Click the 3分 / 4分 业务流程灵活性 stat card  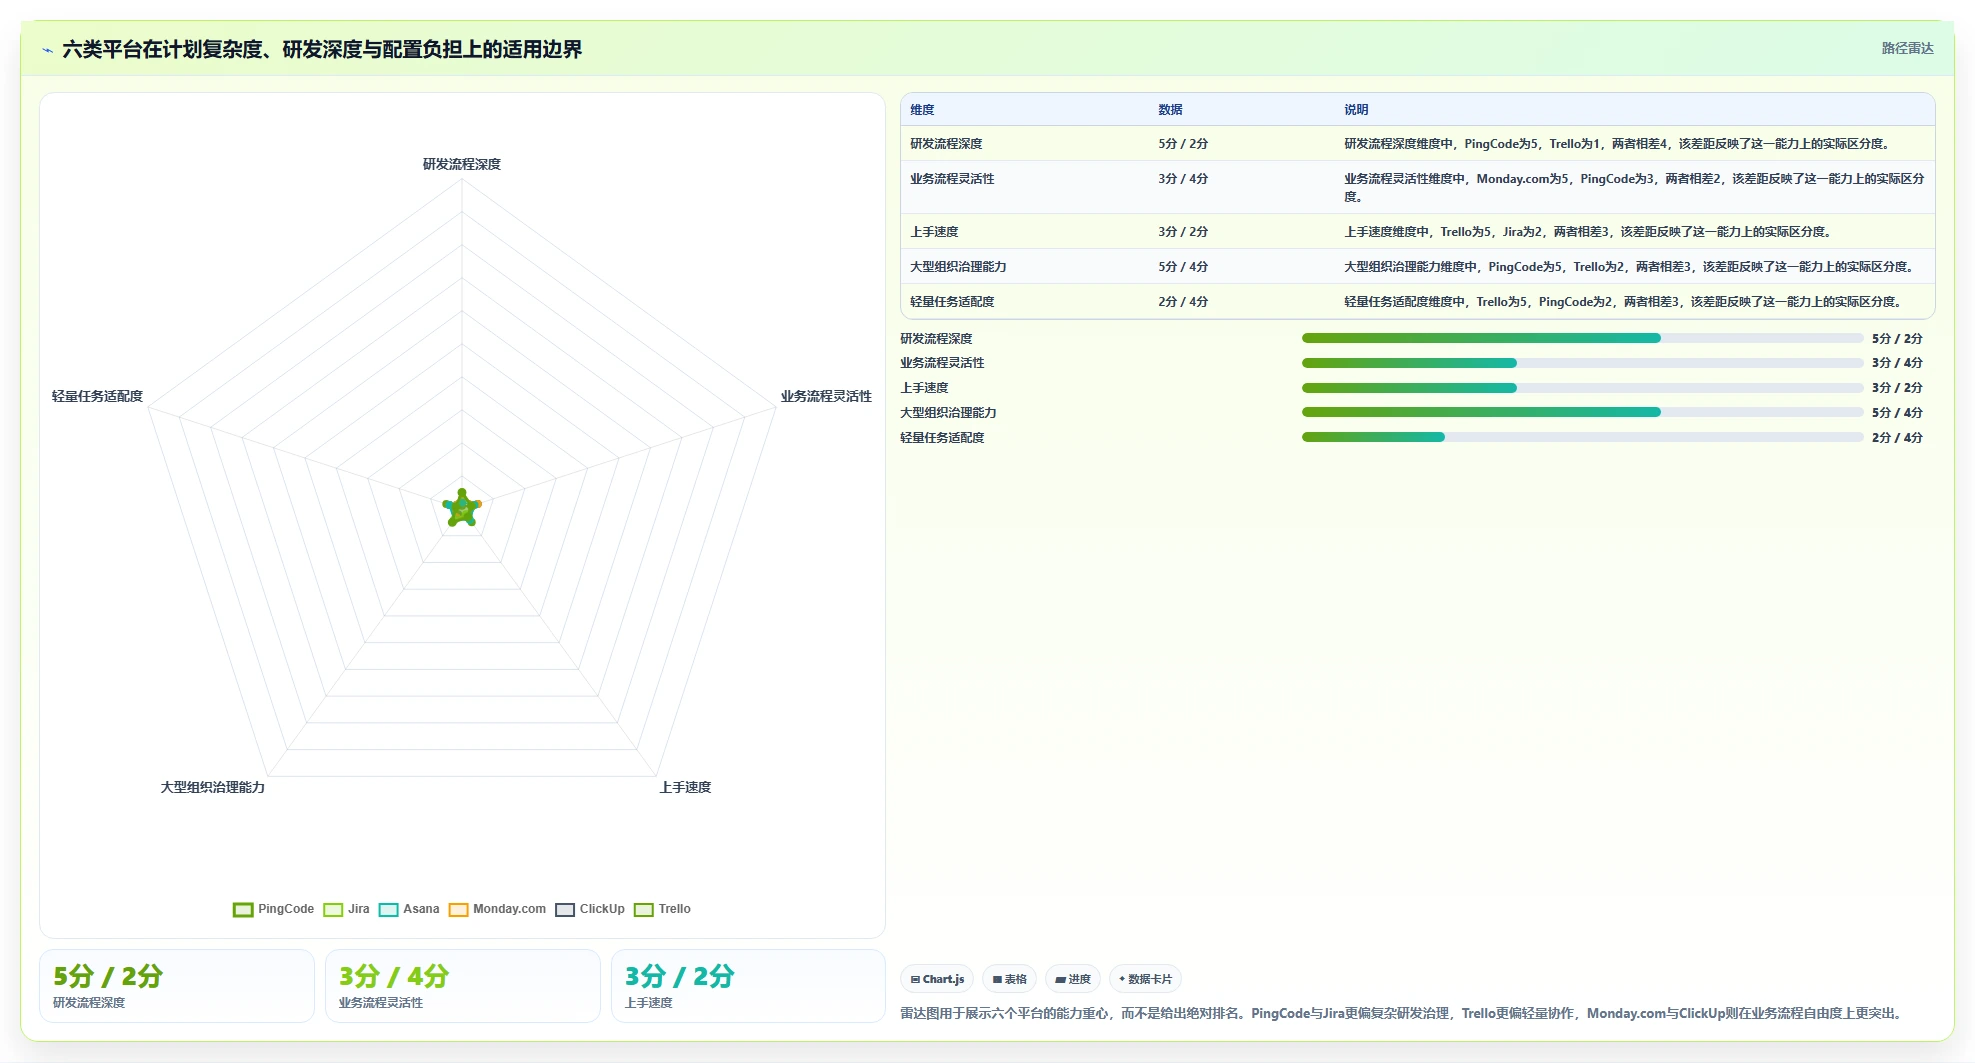(x=463, y=986)
